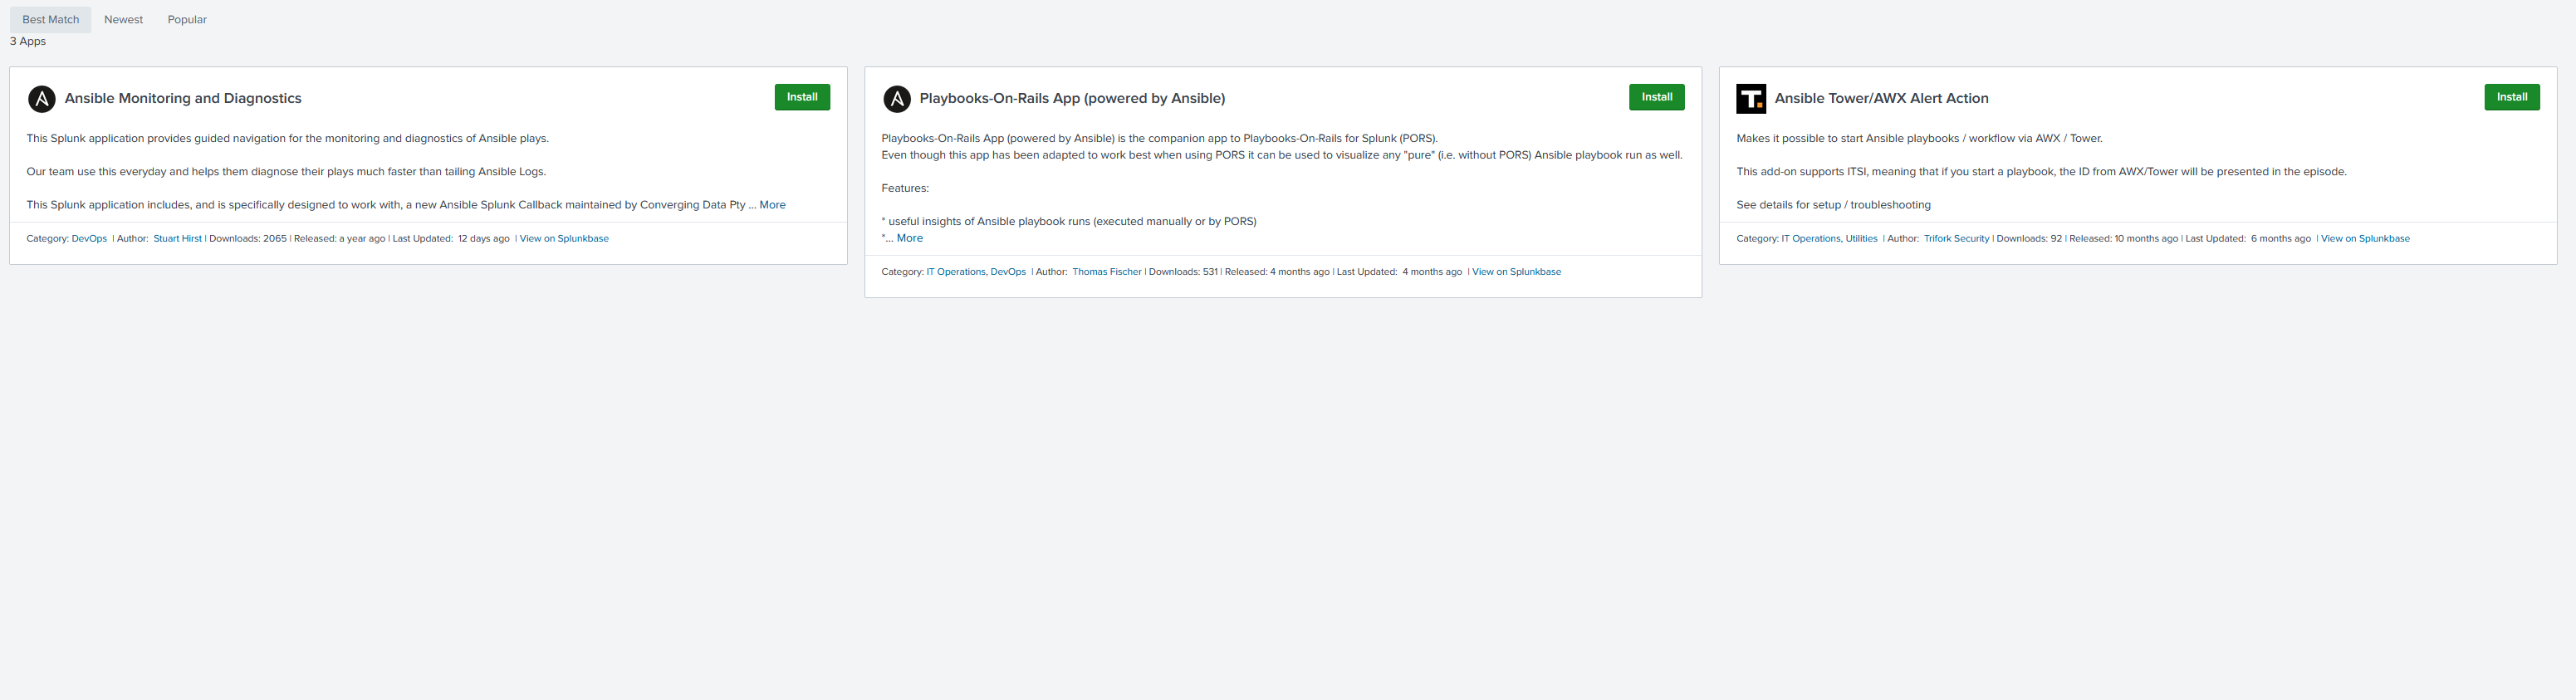2576x700 pixels.
Task: Click the Ansible Tower/AWX Alert Action T icon
Action: pos(1751,99)
